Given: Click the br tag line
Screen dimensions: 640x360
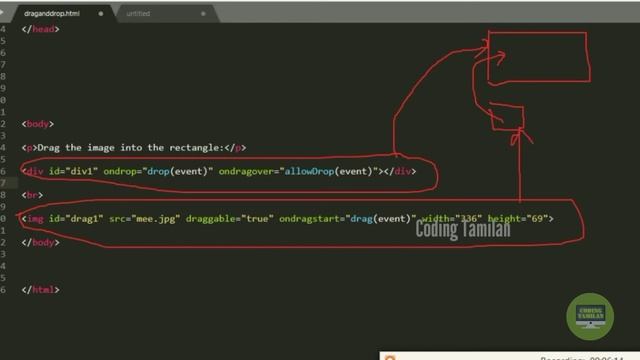Looking at the screenshot, I should click(x=32, y=195).
